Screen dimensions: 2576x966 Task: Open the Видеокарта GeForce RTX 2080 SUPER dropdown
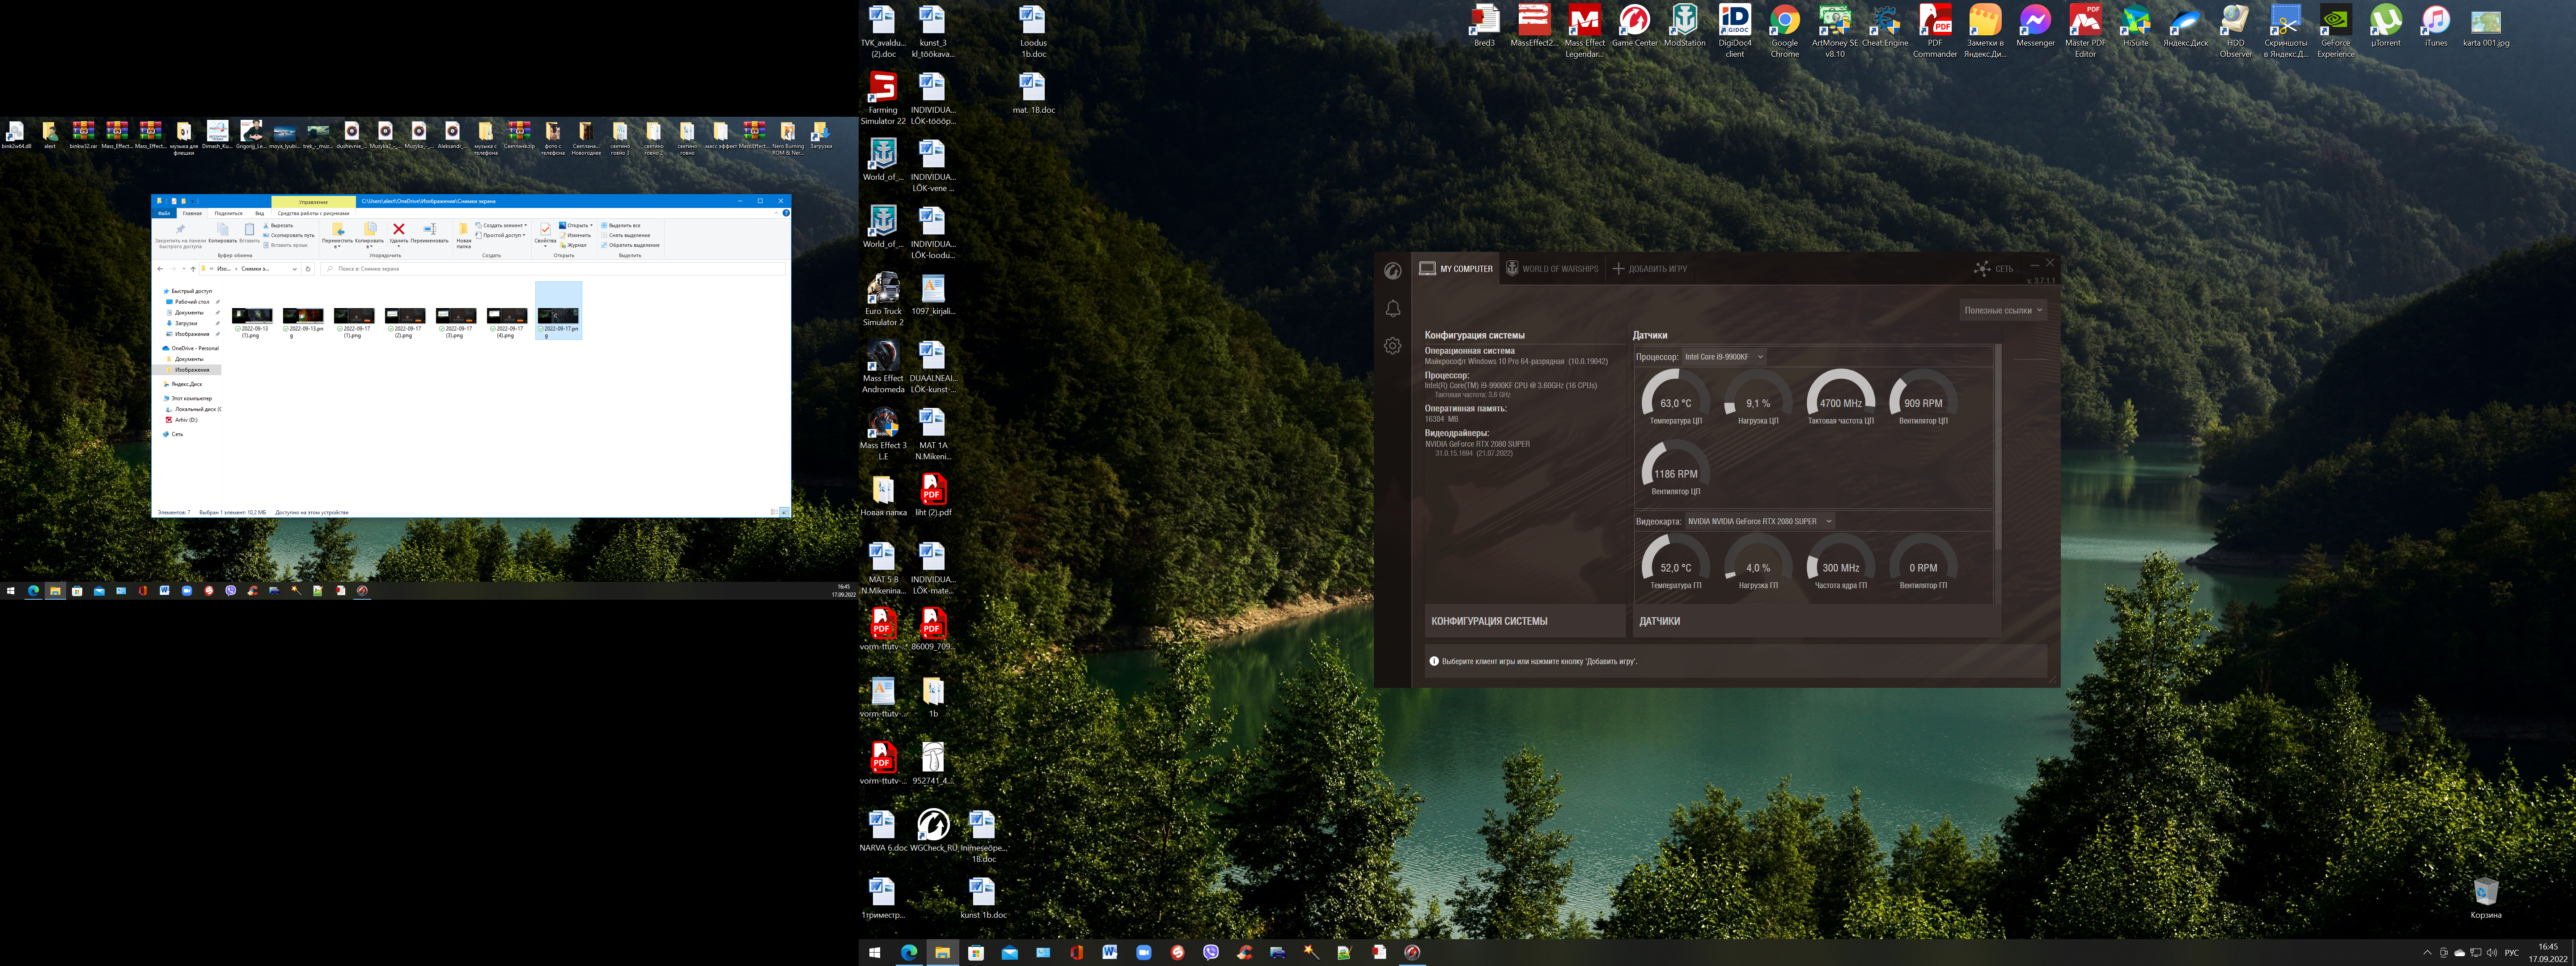click(x=1759, y=521)
